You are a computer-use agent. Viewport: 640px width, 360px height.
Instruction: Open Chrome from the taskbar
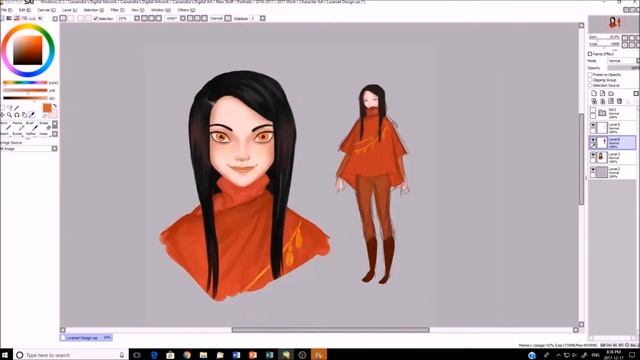coord(187,355)
